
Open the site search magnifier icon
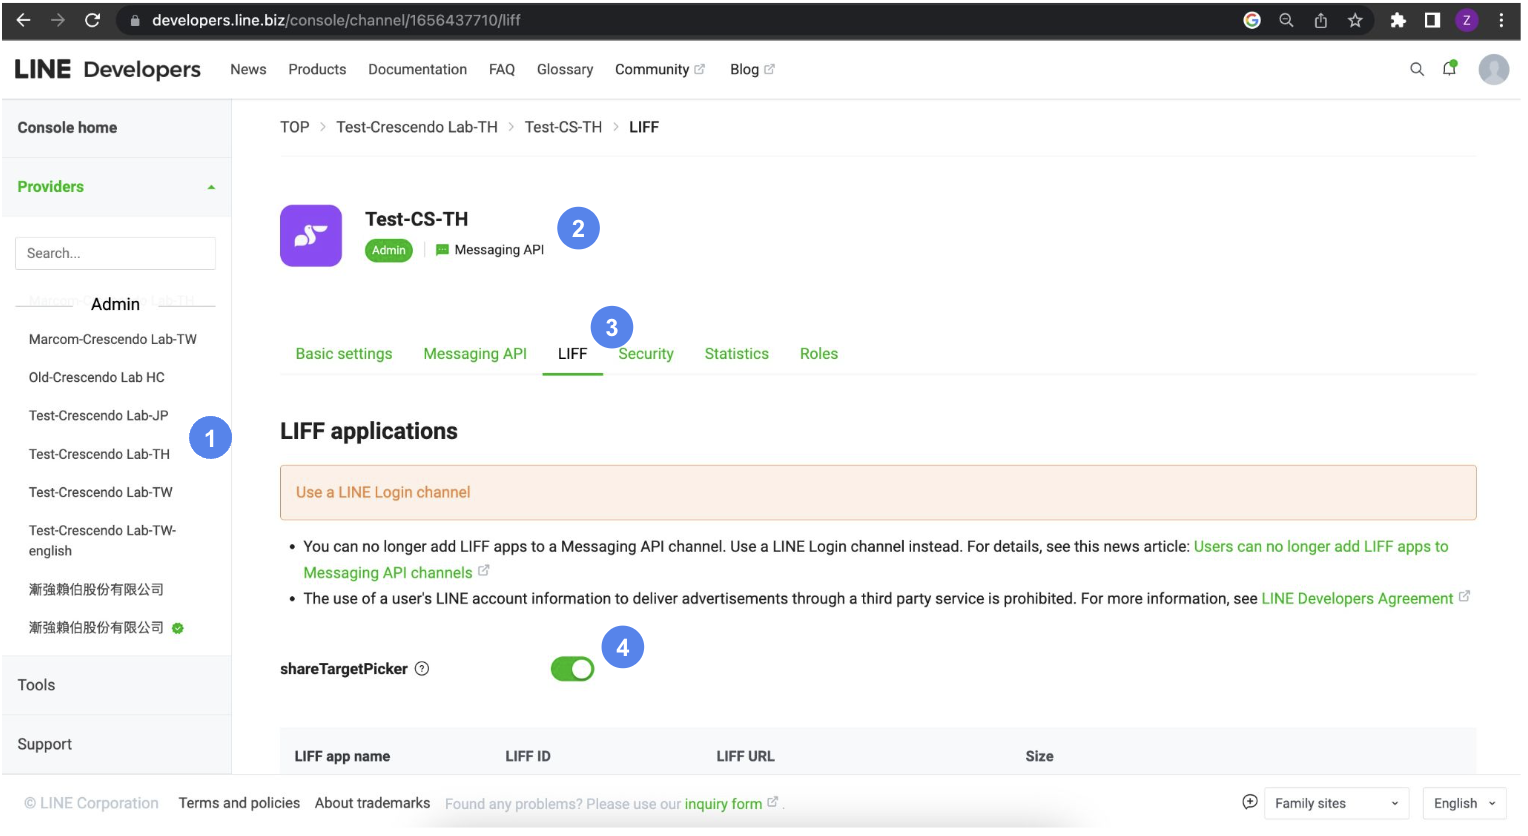point(1417,69)
